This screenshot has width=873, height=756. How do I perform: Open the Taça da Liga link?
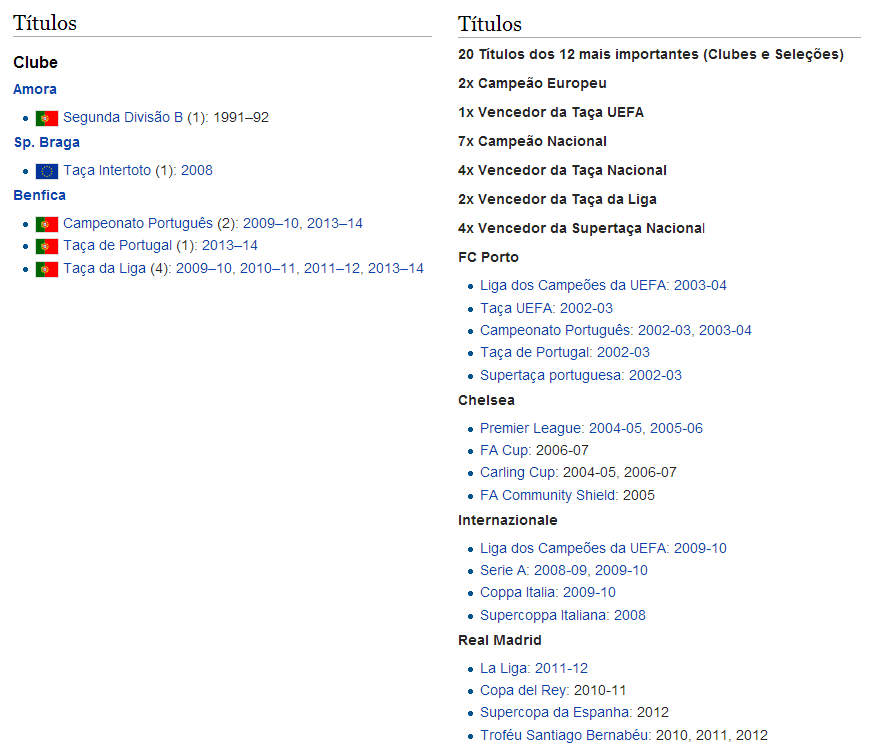pyautogui.click(x=104, y=268)
